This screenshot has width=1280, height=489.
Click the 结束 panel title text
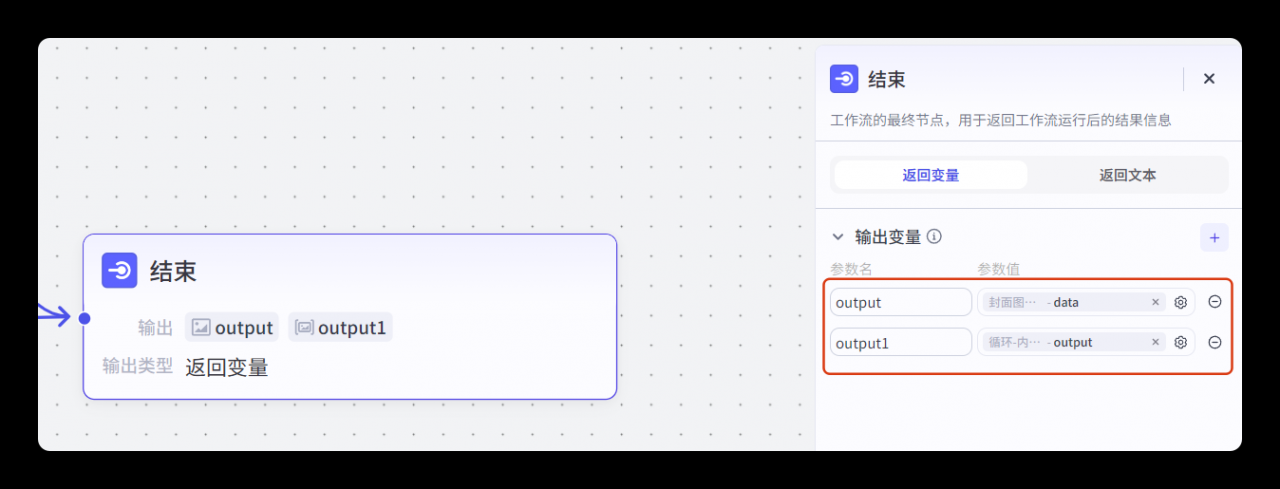887,80
